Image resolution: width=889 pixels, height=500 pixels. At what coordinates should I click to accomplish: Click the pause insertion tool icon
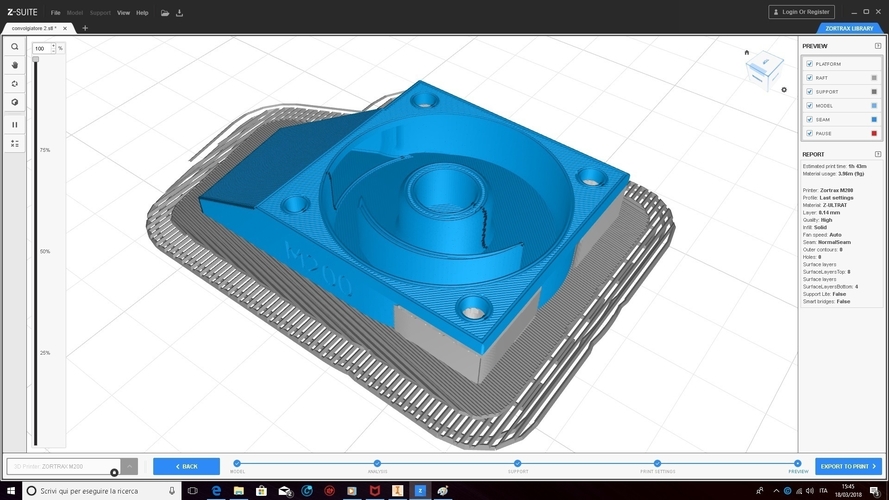pos(15,125)
